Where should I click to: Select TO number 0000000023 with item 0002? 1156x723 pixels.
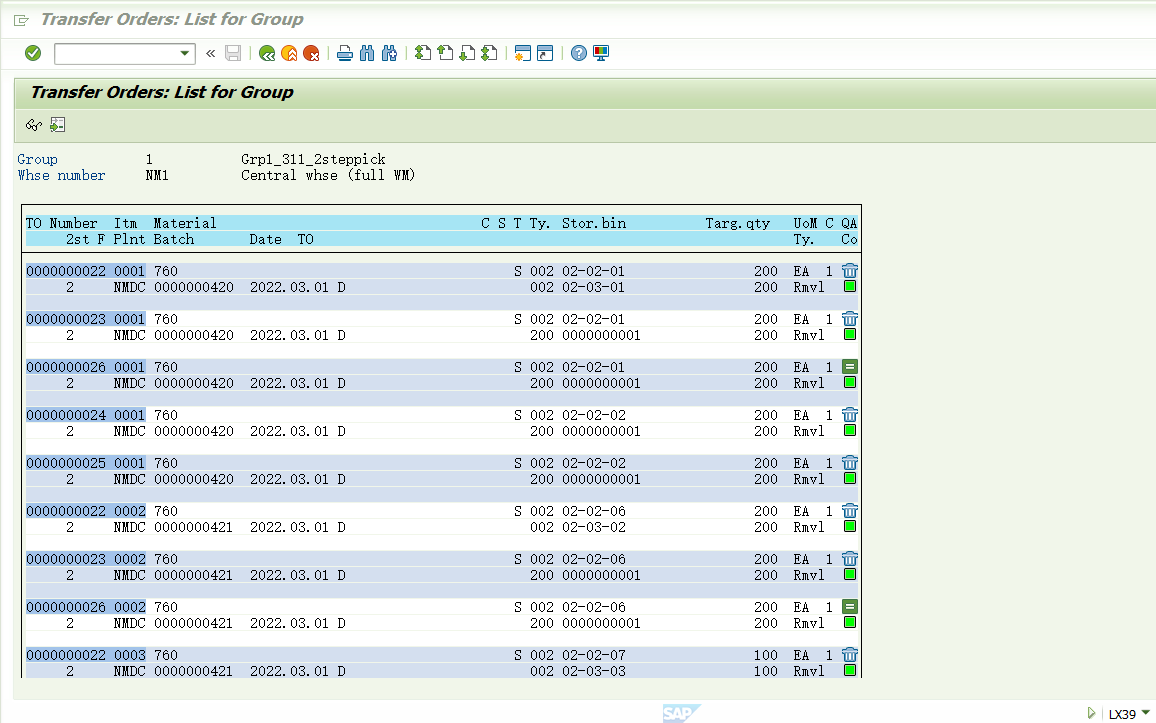click(66, 559)
